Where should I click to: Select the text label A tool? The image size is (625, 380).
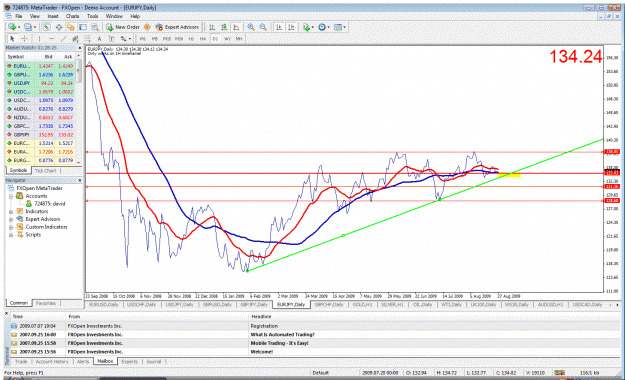[99, 39]
